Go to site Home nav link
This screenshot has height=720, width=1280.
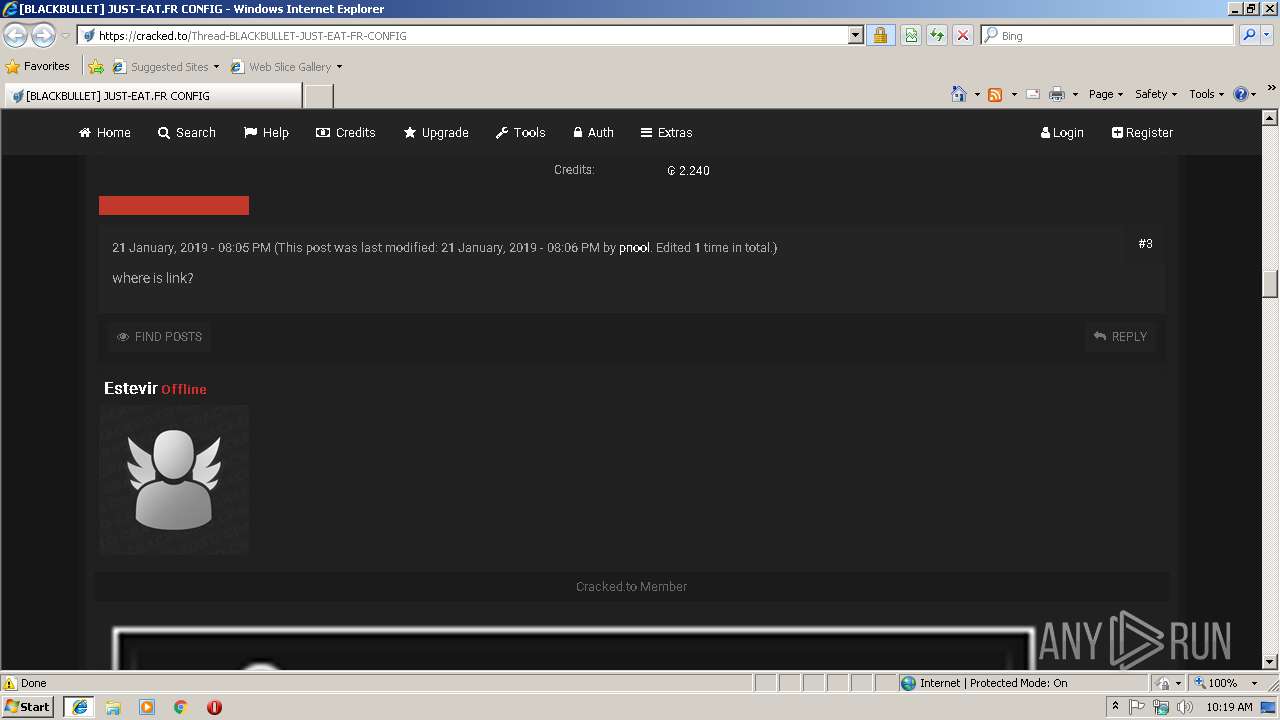(105, 132)
